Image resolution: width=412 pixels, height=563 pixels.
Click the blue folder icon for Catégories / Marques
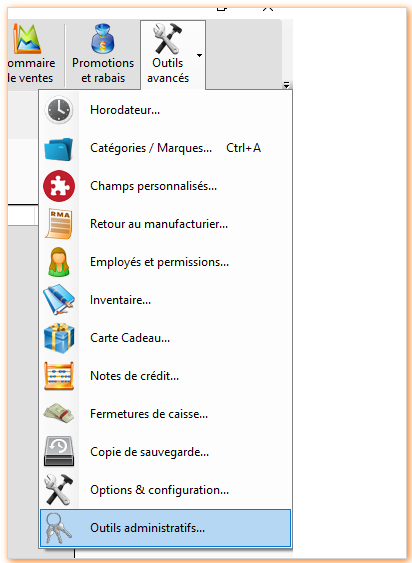[x=59, y=148]
